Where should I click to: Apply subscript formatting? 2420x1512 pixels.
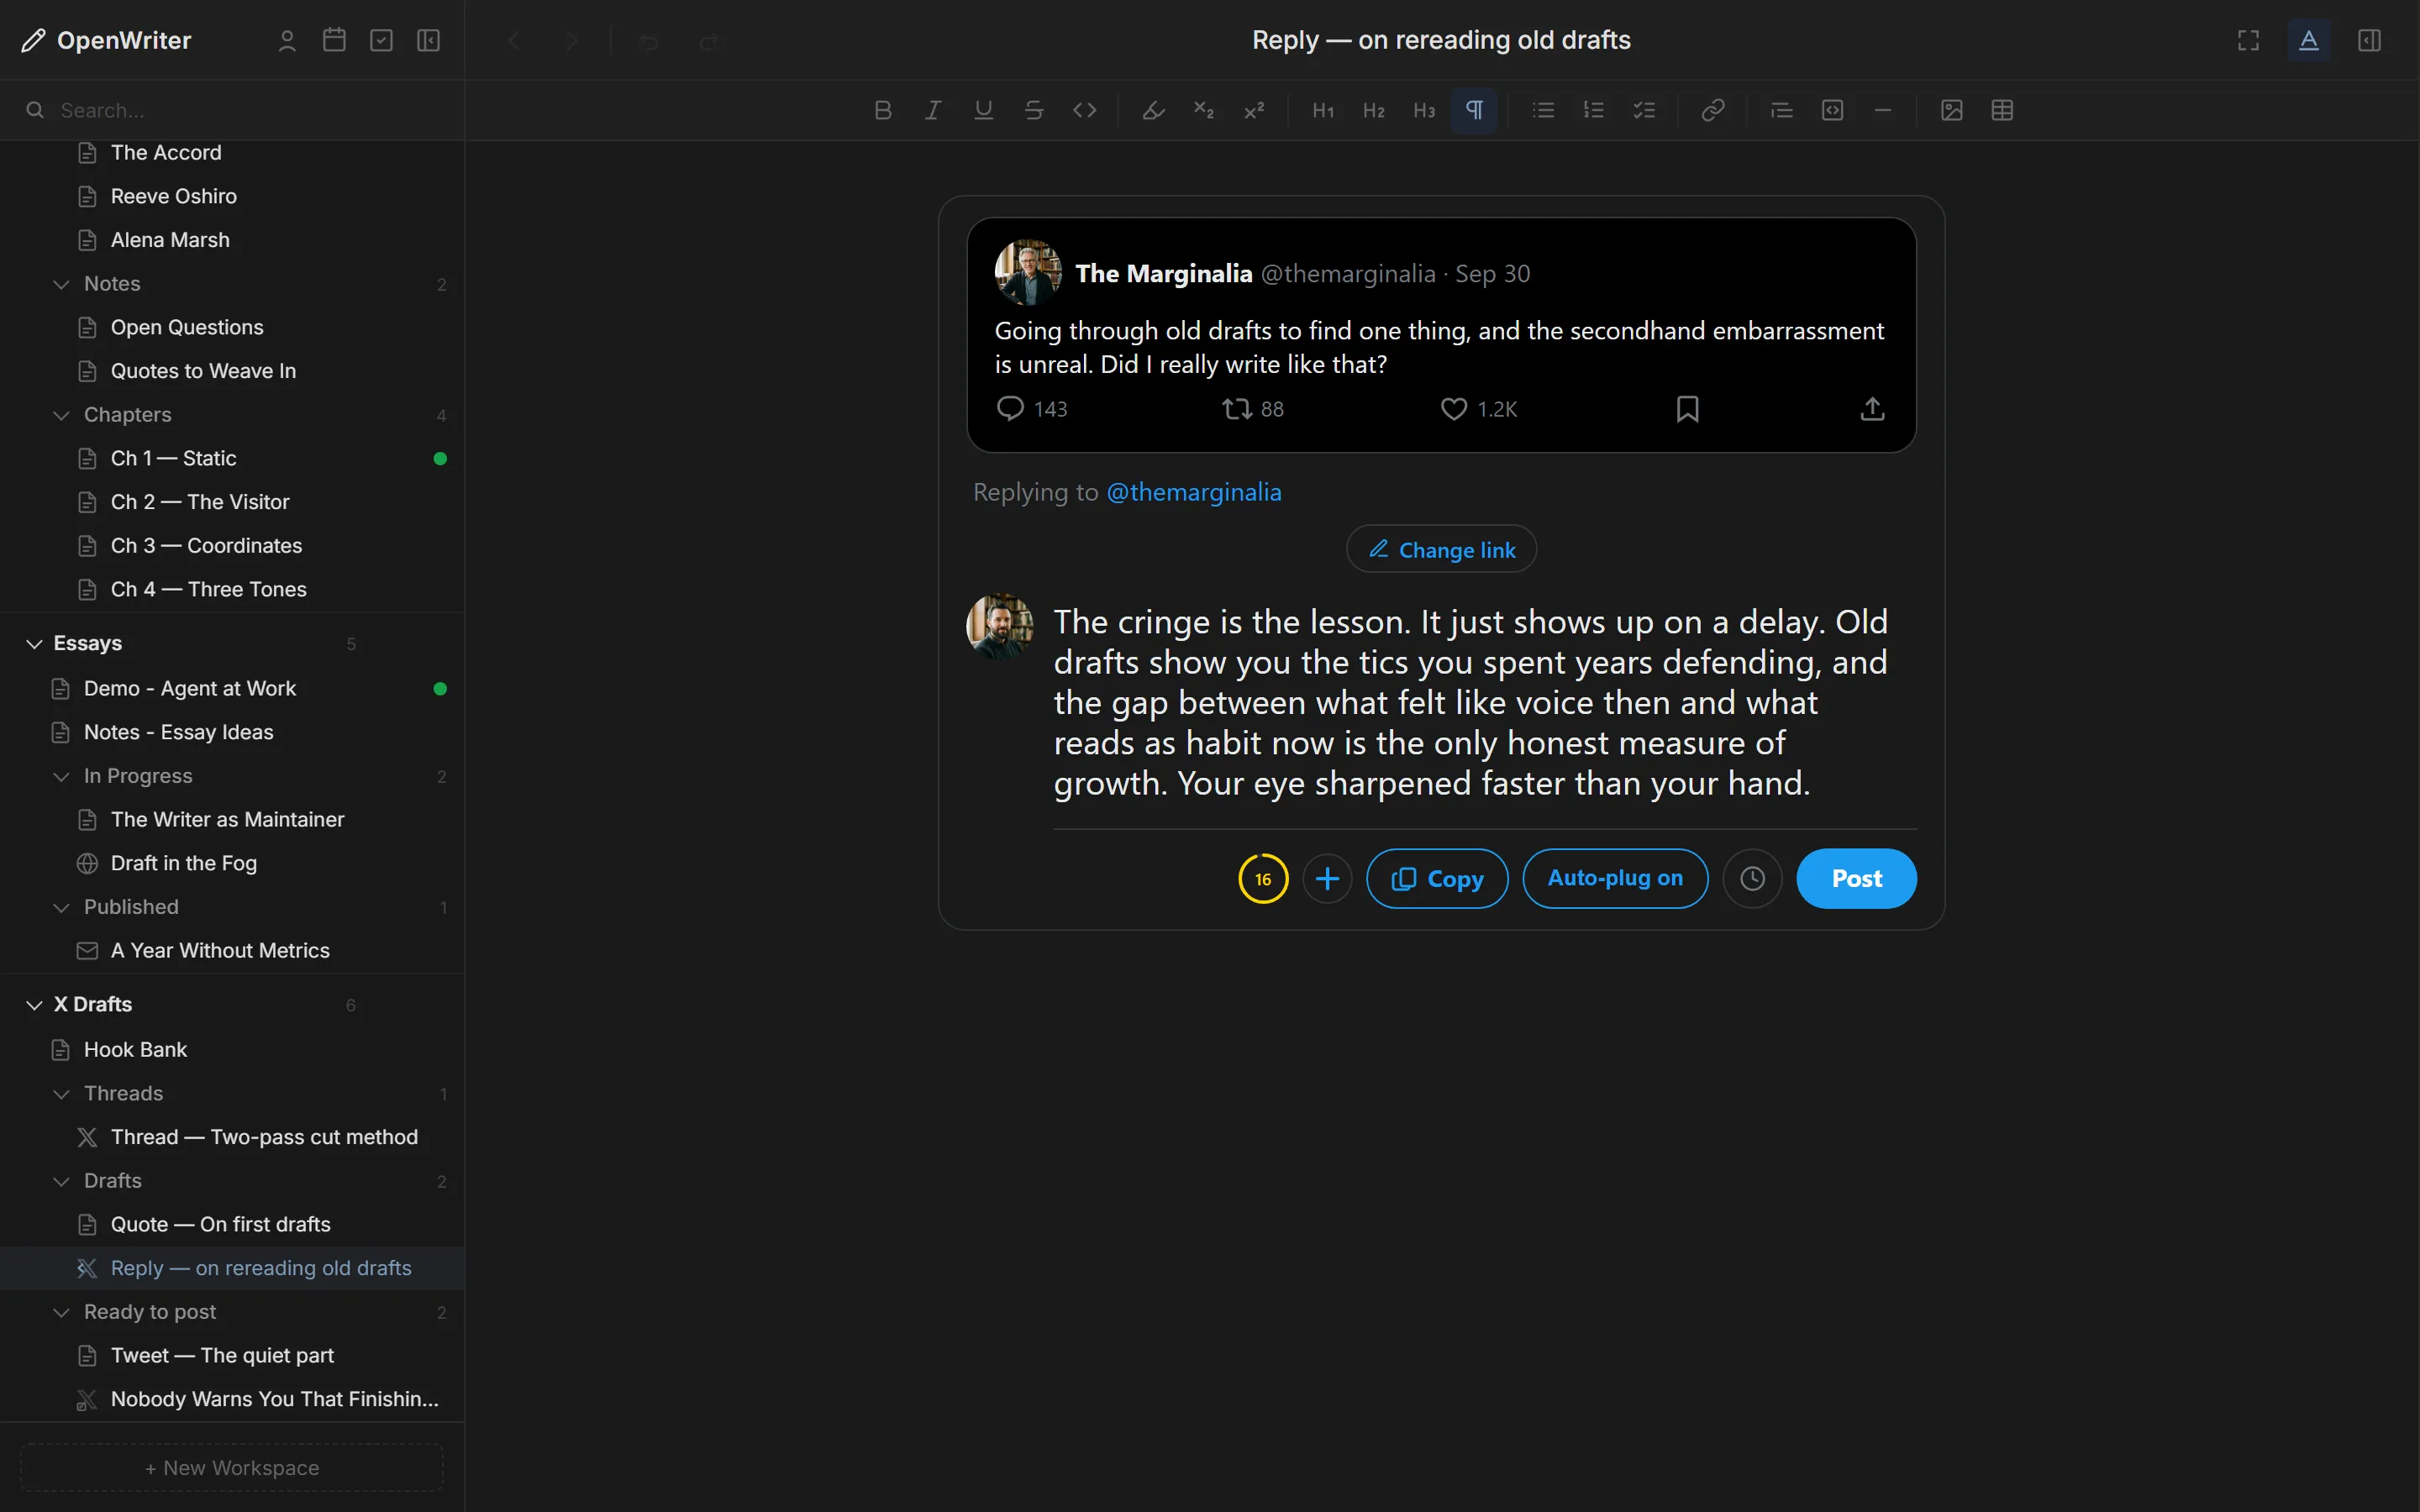[1203, 110]
